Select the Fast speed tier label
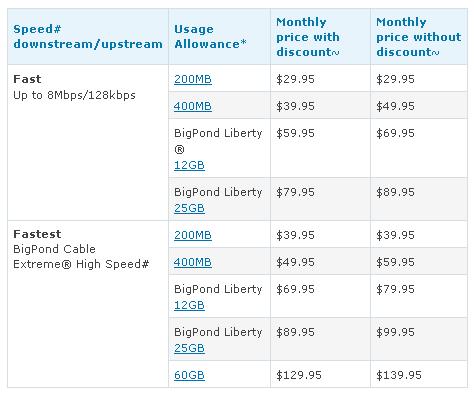 pos(27,79)
